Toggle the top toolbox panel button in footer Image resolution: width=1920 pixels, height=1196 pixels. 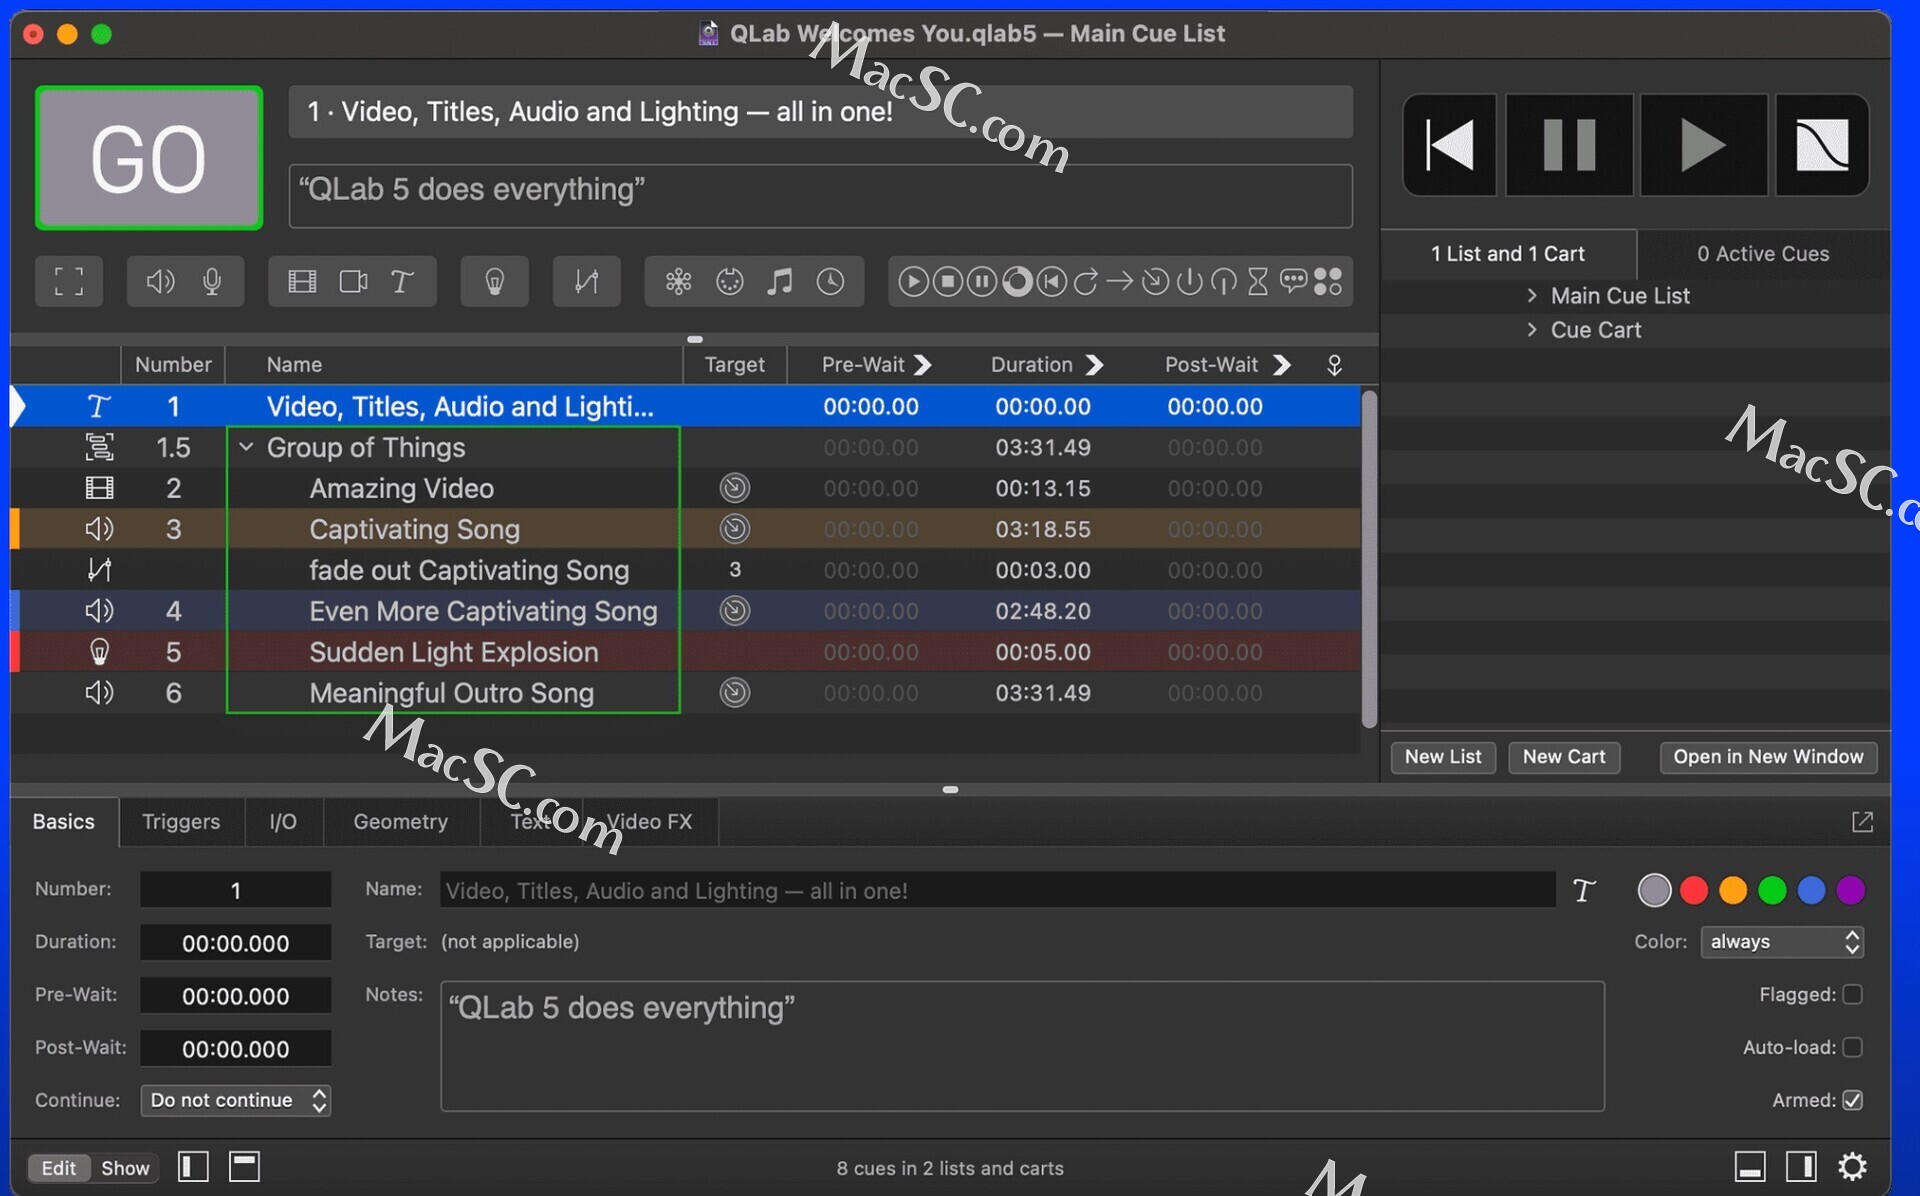[x=244, y=1167]
